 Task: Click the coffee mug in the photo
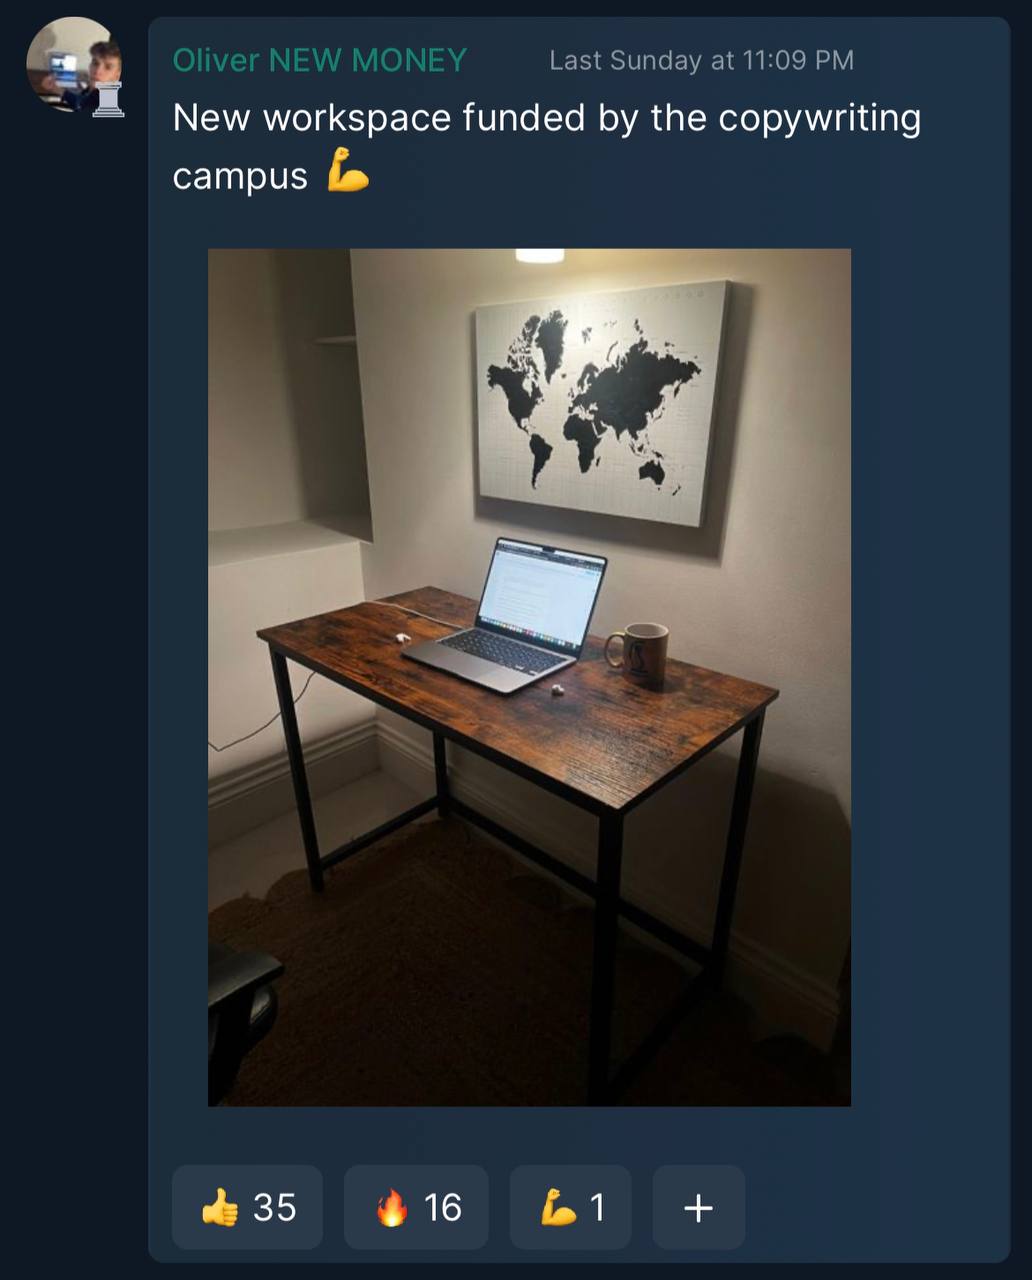click(638, 653)
